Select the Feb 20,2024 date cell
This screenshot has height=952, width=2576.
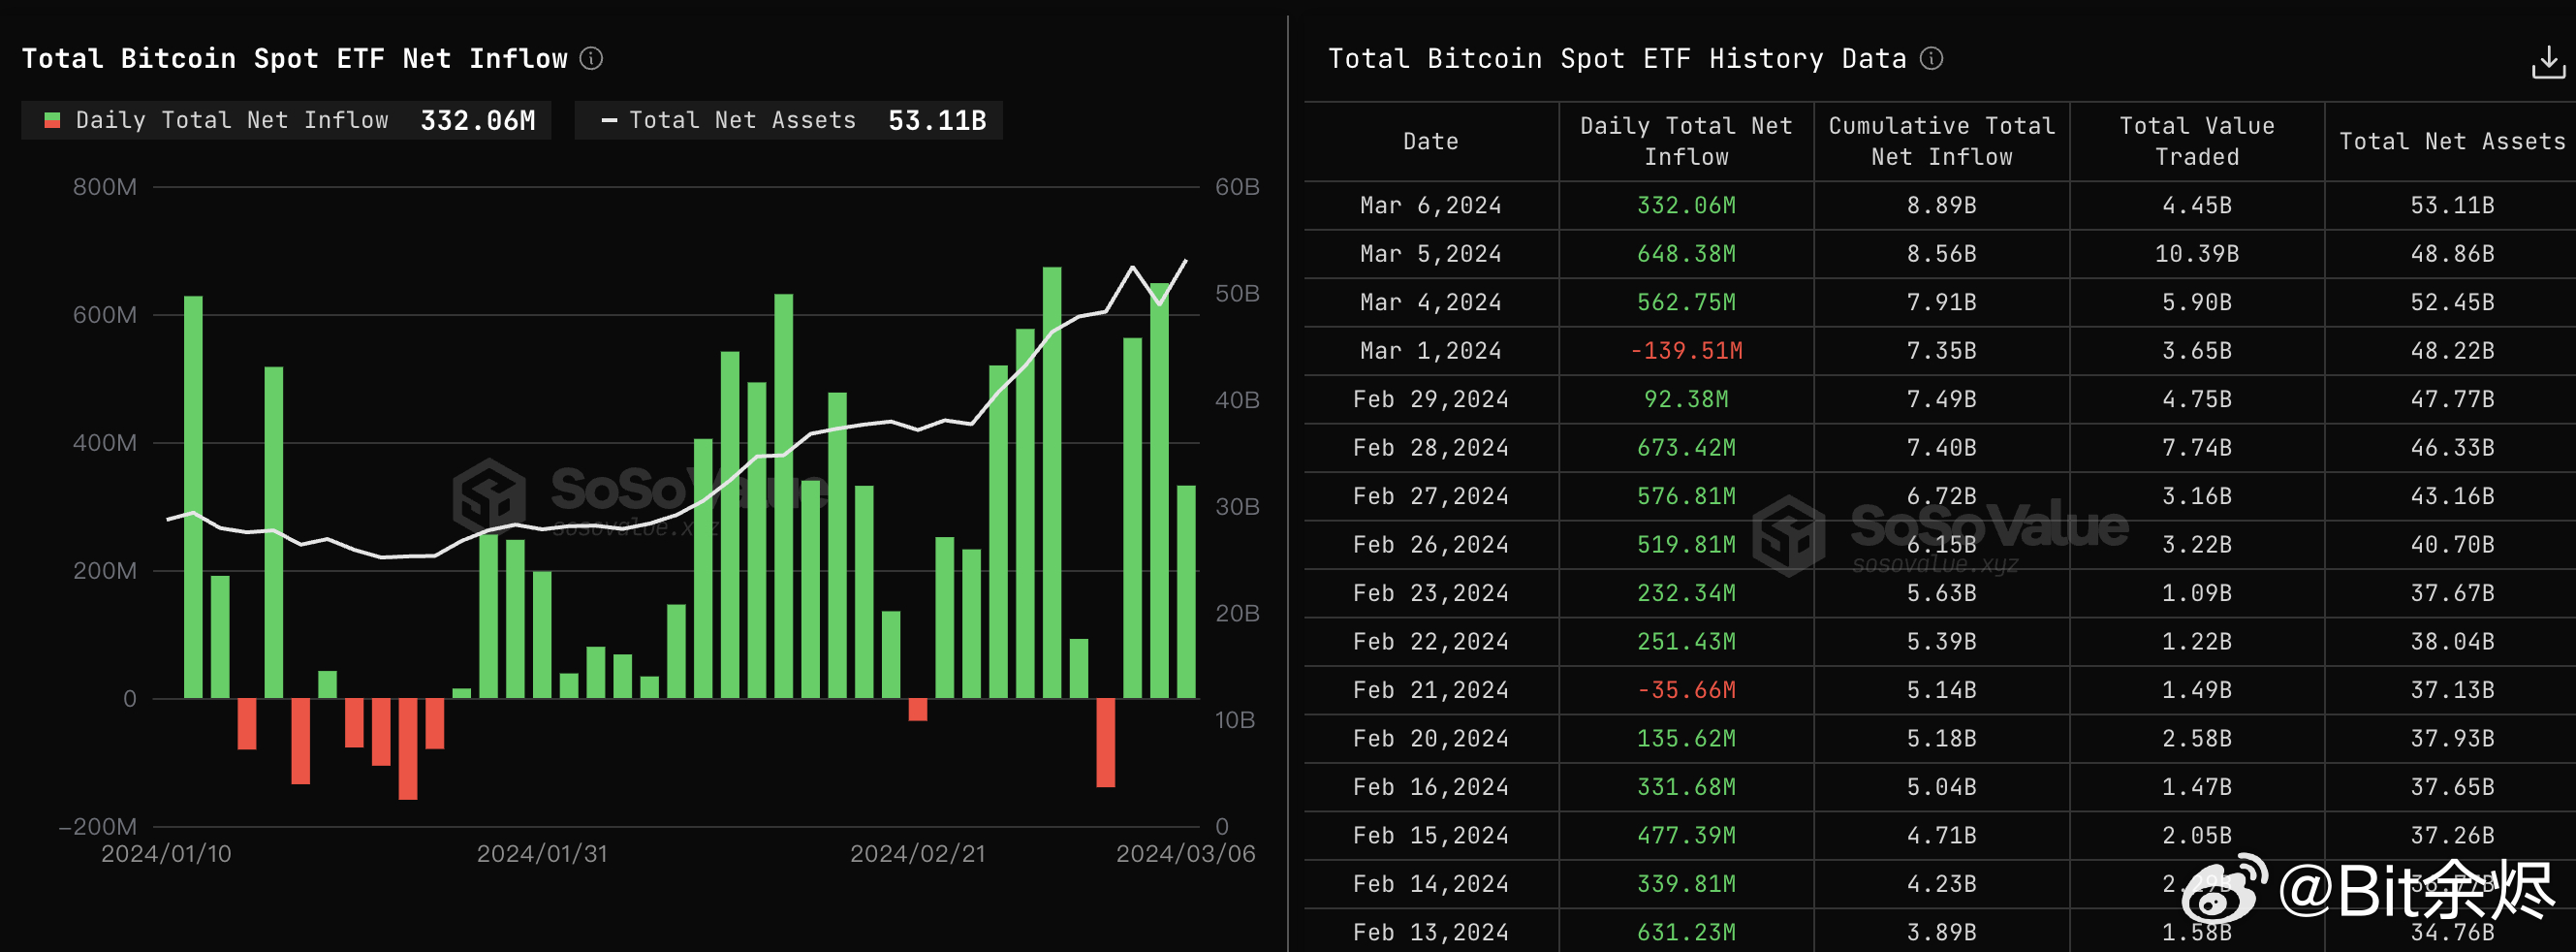(x=1430, y=740)
